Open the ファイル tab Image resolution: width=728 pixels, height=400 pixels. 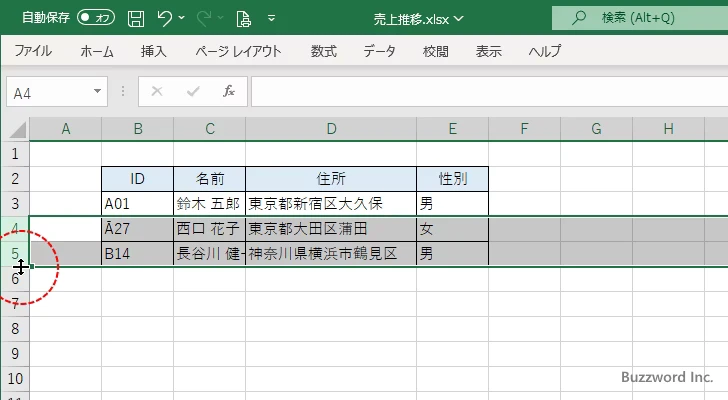point(33,51)
